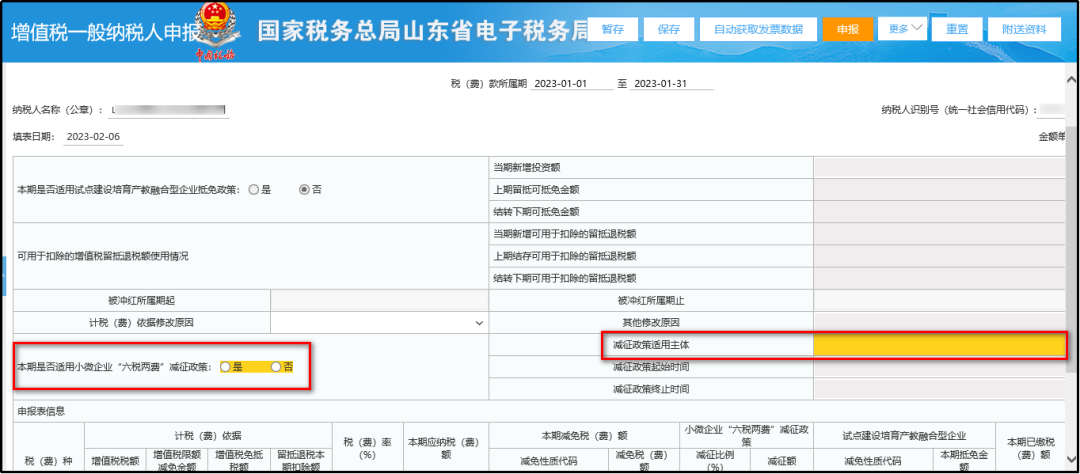Screen dimensions: 1080x474
Task: Click the 纳税人名称 name field
Action: pyautogui.click(x=169, y=110)
